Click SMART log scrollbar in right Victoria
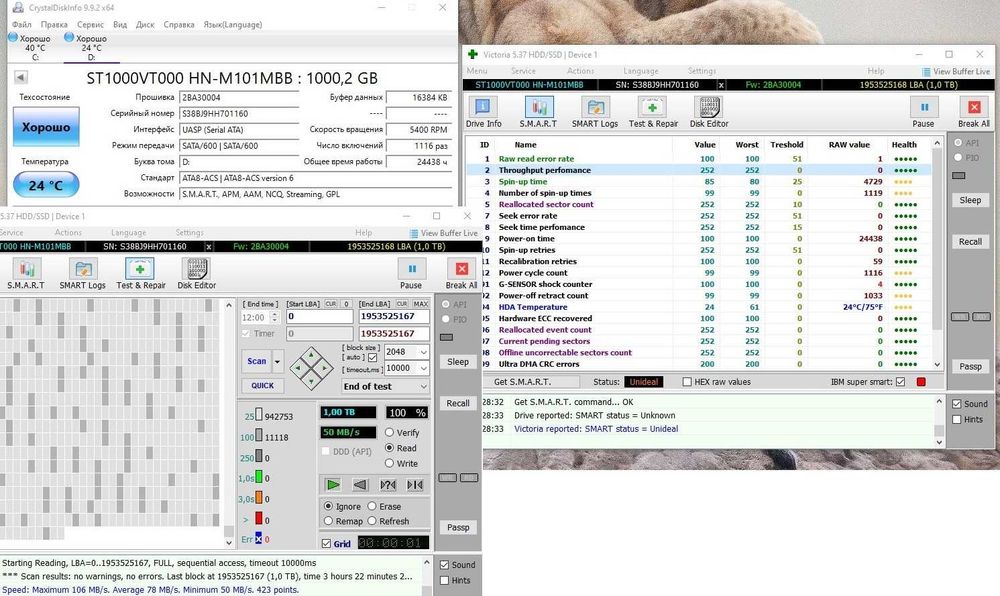1000x596 pixels. click(x=939, y=422)
